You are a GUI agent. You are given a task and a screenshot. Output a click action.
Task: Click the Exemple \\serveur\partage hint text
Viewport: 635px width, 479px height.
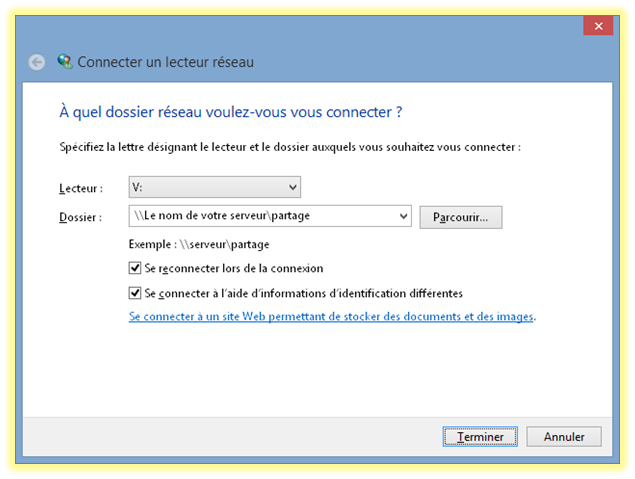199,244
